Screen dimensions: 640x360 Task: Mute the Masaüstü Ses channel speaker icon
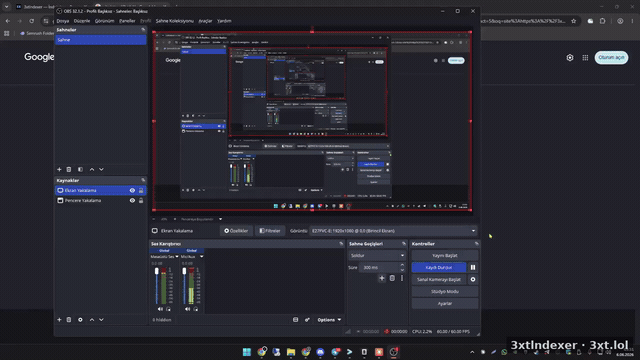tap(160, 309)
